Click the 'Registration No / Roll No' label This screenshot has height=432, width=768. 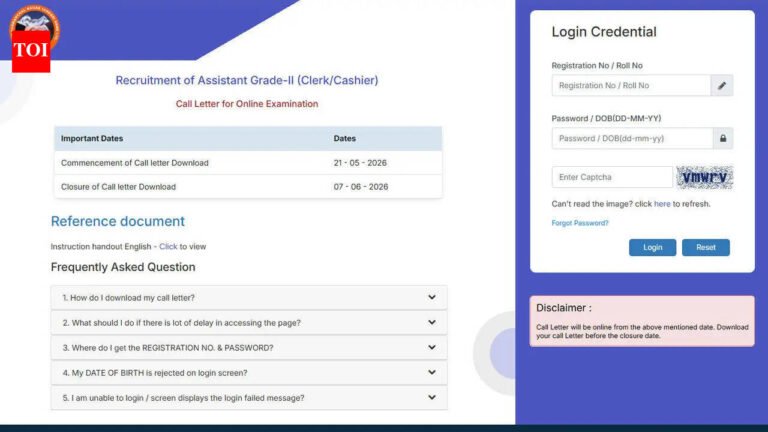click(x=597, y=66)
